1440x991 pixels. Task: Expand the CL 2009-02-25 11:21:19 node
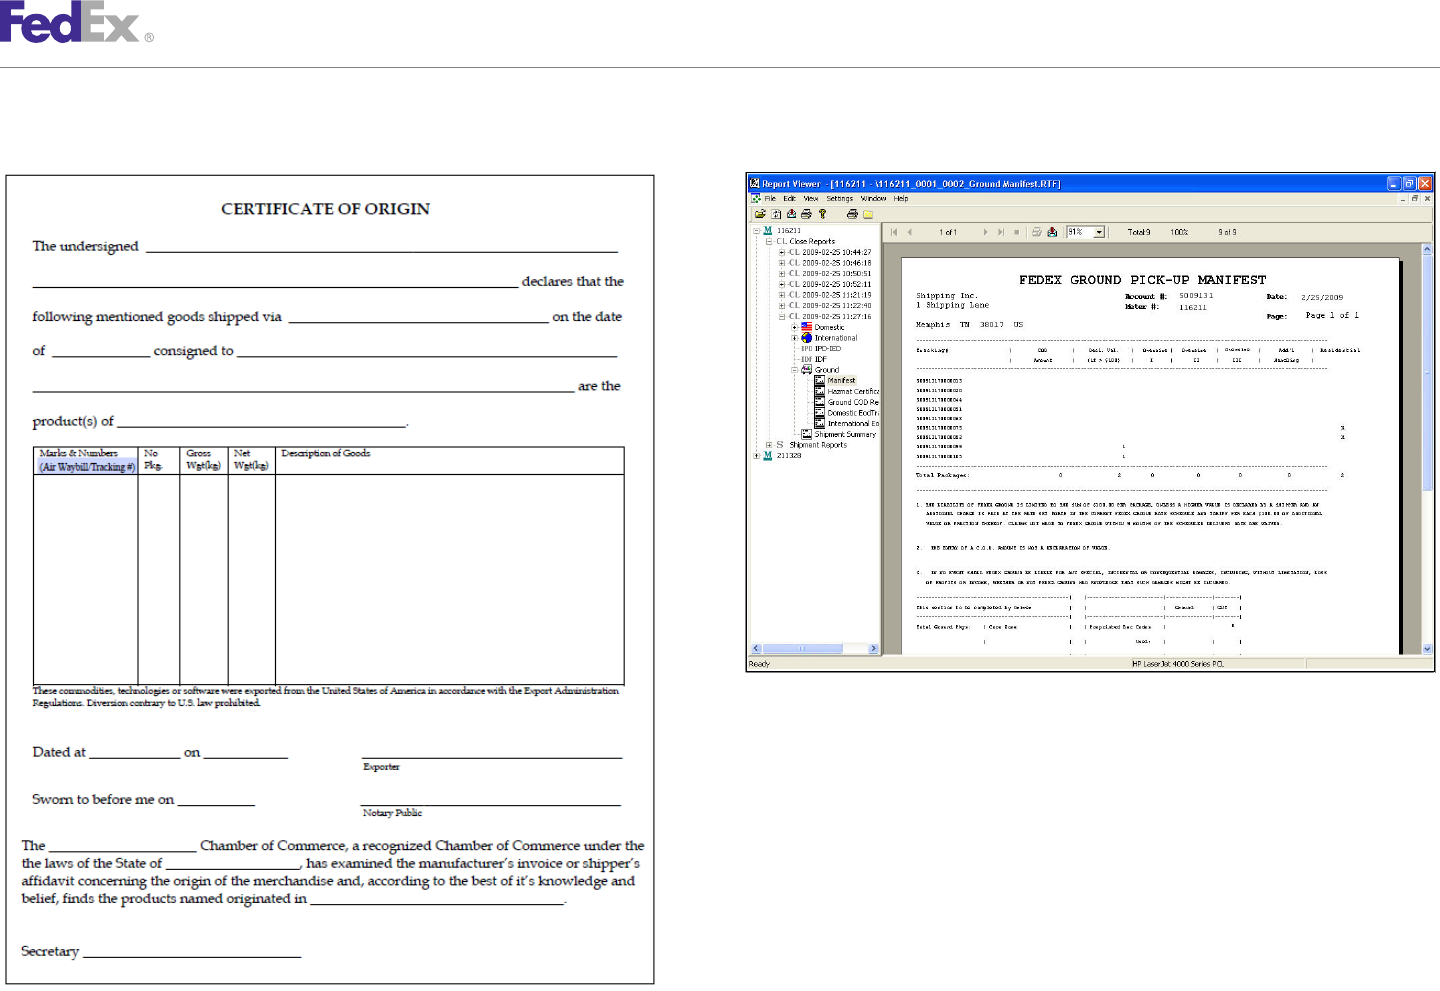(x=782, y=295)
